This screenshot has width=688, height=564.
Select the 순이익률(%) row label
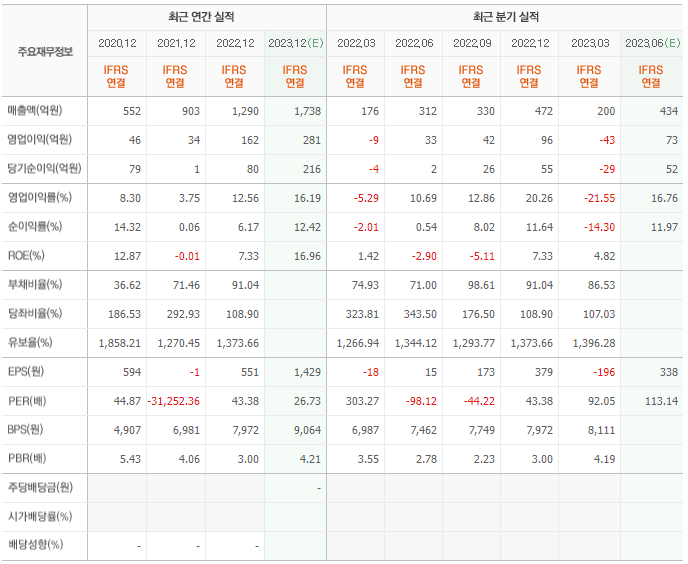click(x=35, y=226)
